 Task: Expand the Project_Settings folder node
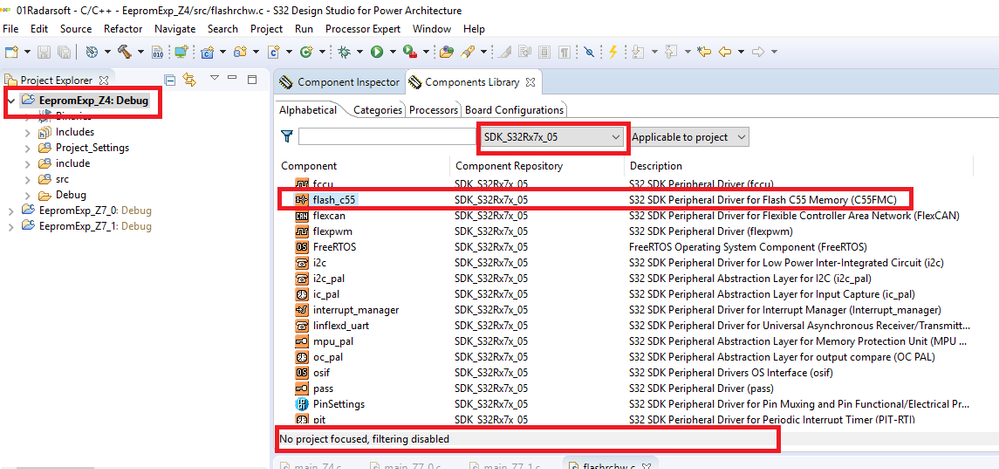point(27,148)
